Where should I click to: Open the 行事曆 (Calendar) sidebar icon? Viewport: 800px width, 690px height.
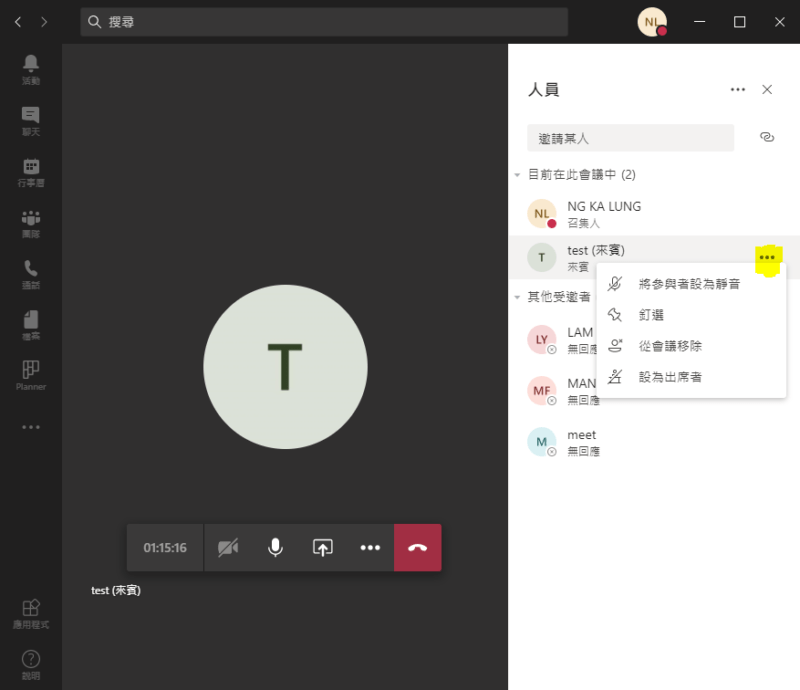click(30, 171)
